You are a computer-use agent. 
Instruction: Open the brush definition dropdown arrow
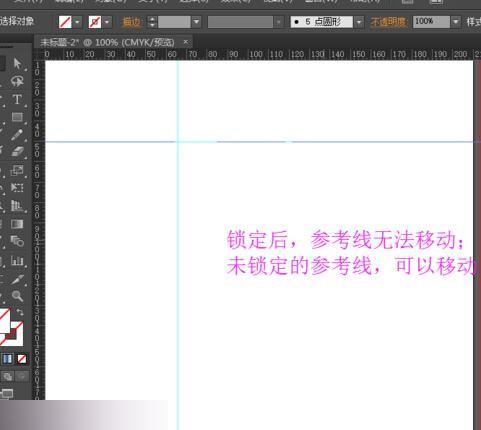[x=359, y=22]
